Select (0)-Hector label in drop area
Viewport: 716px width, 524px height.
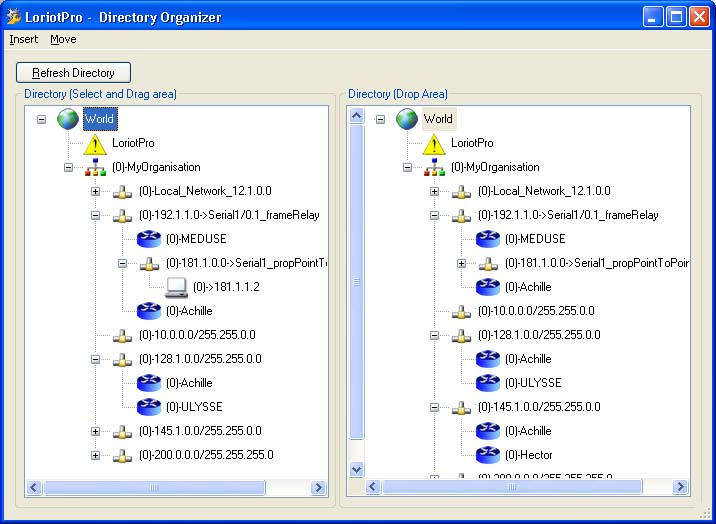click(x=528, y=455)
